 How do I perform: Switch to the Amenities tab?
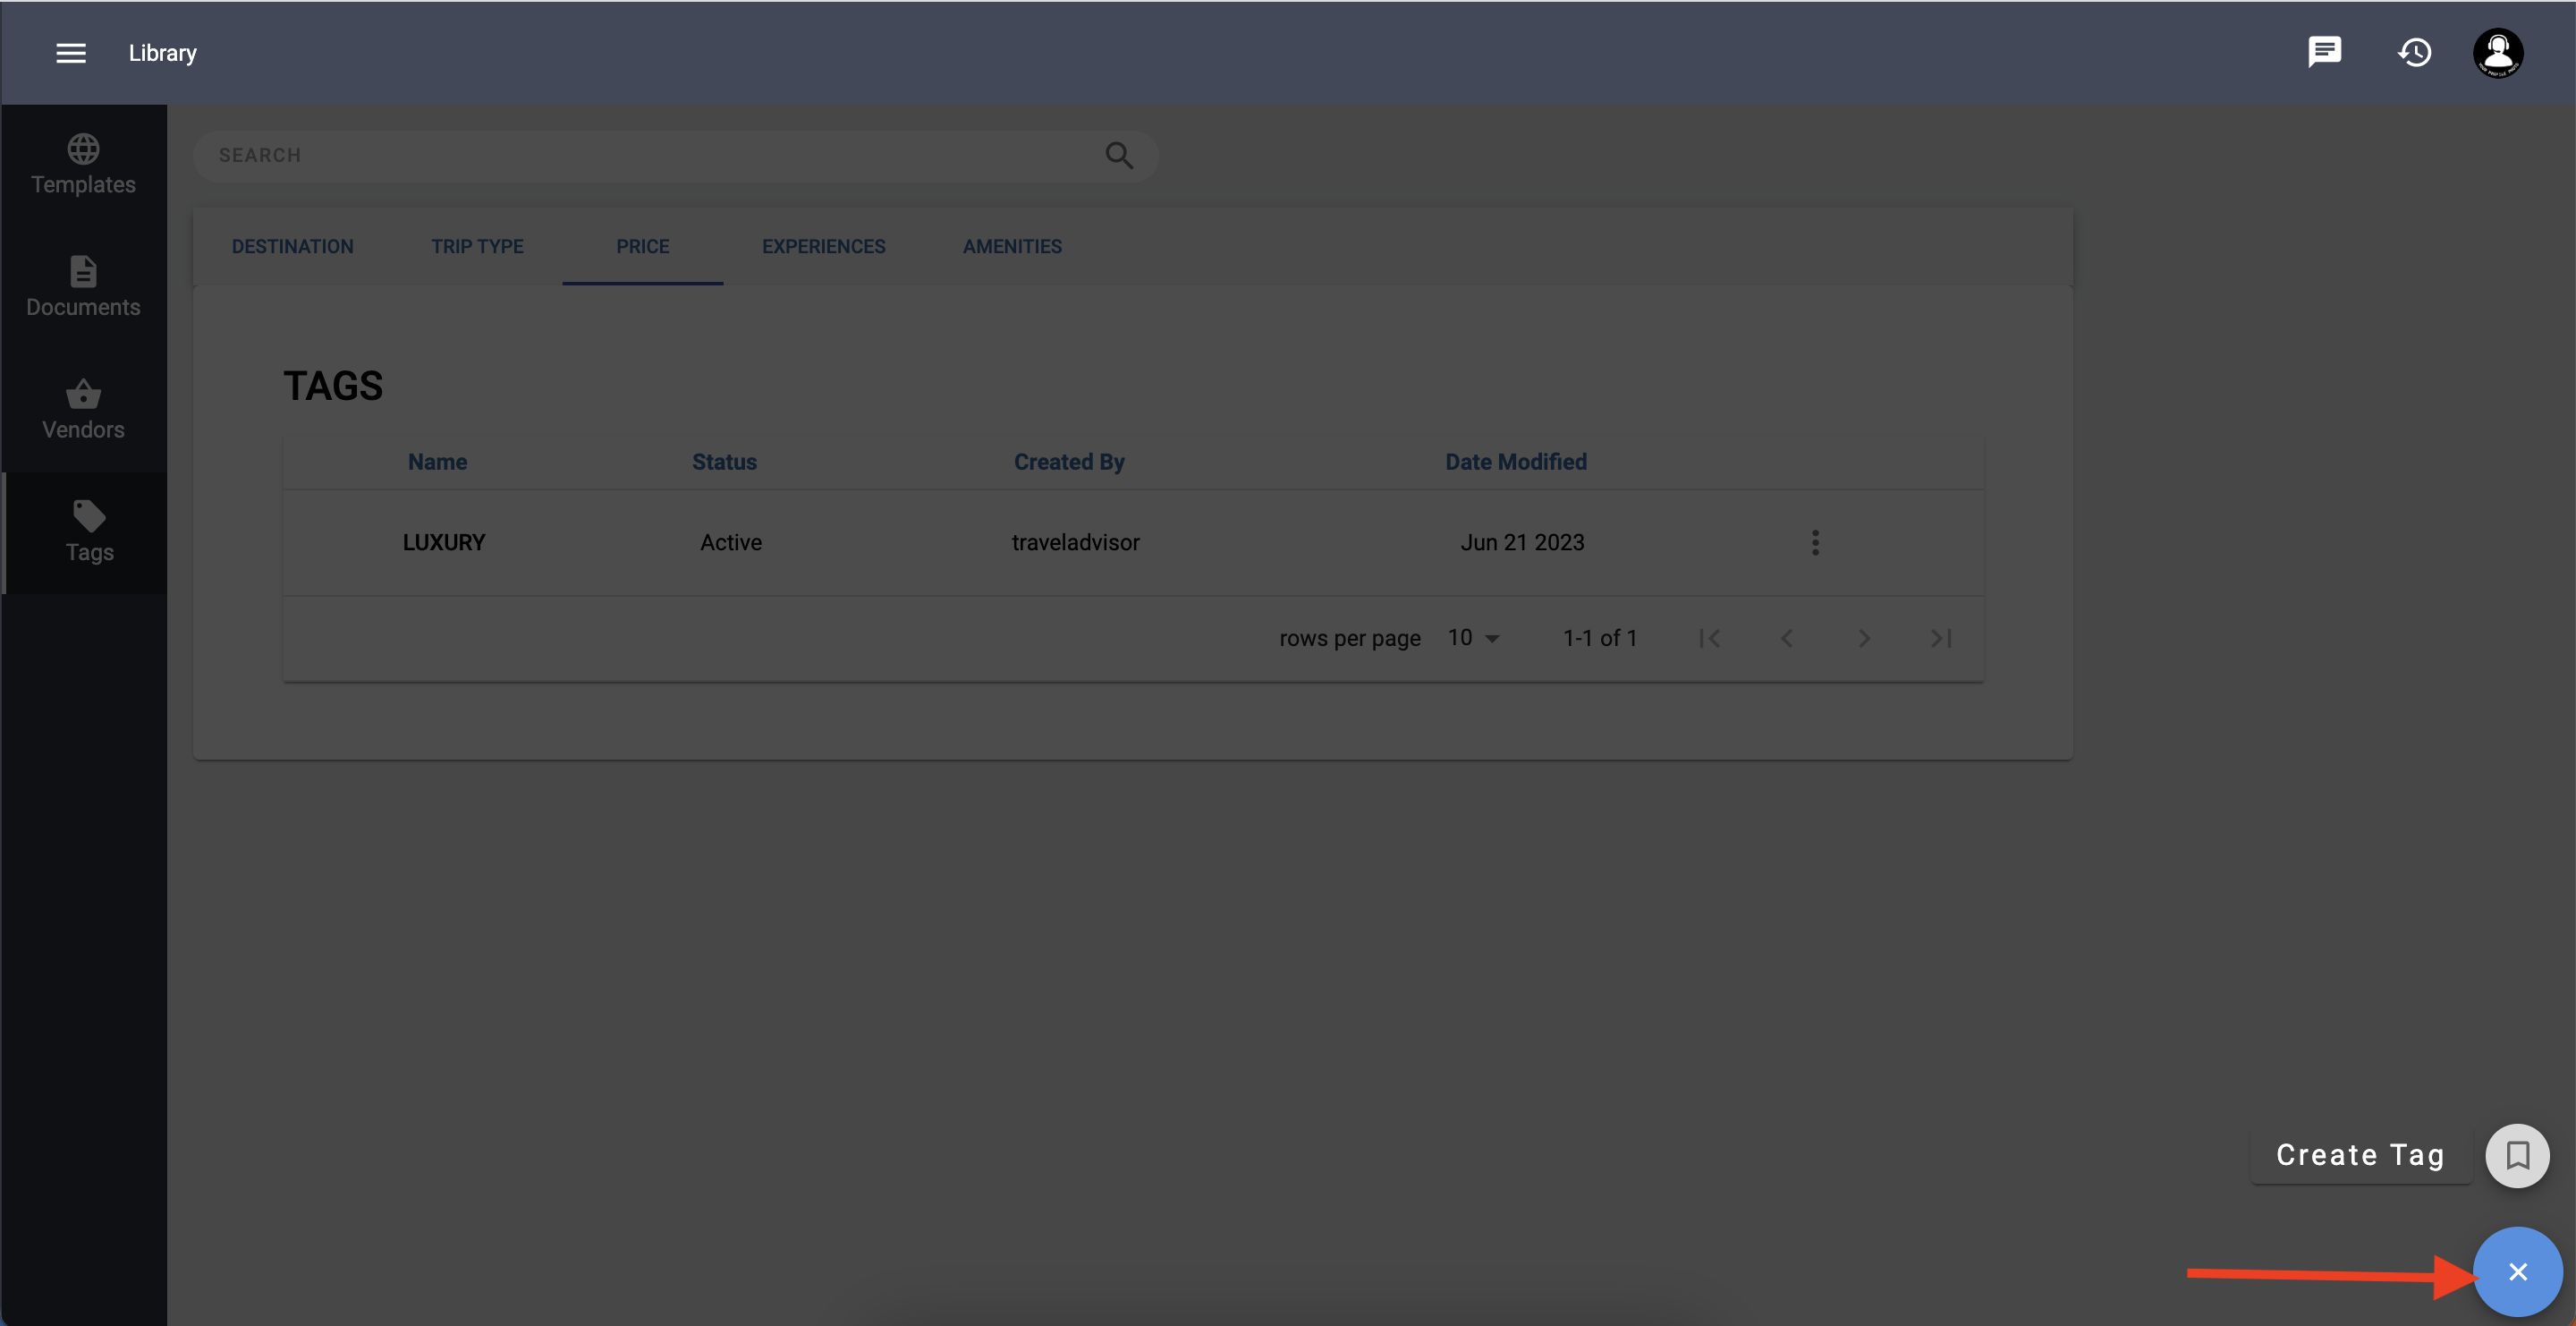[x=1012, y=247]
